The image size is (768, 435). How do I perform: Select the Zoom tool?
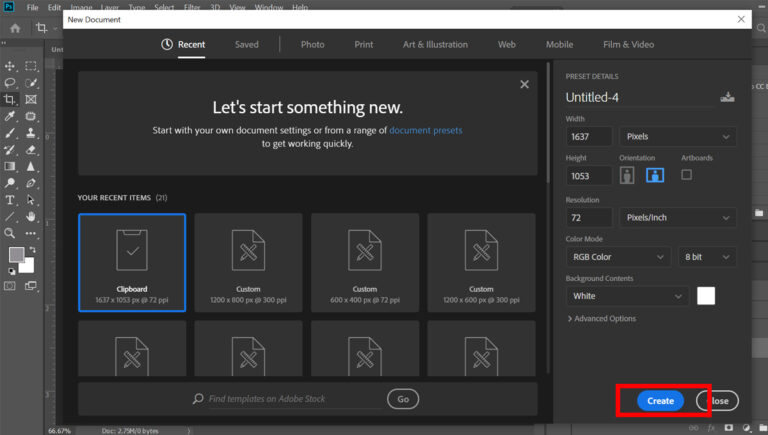[10, 233]
